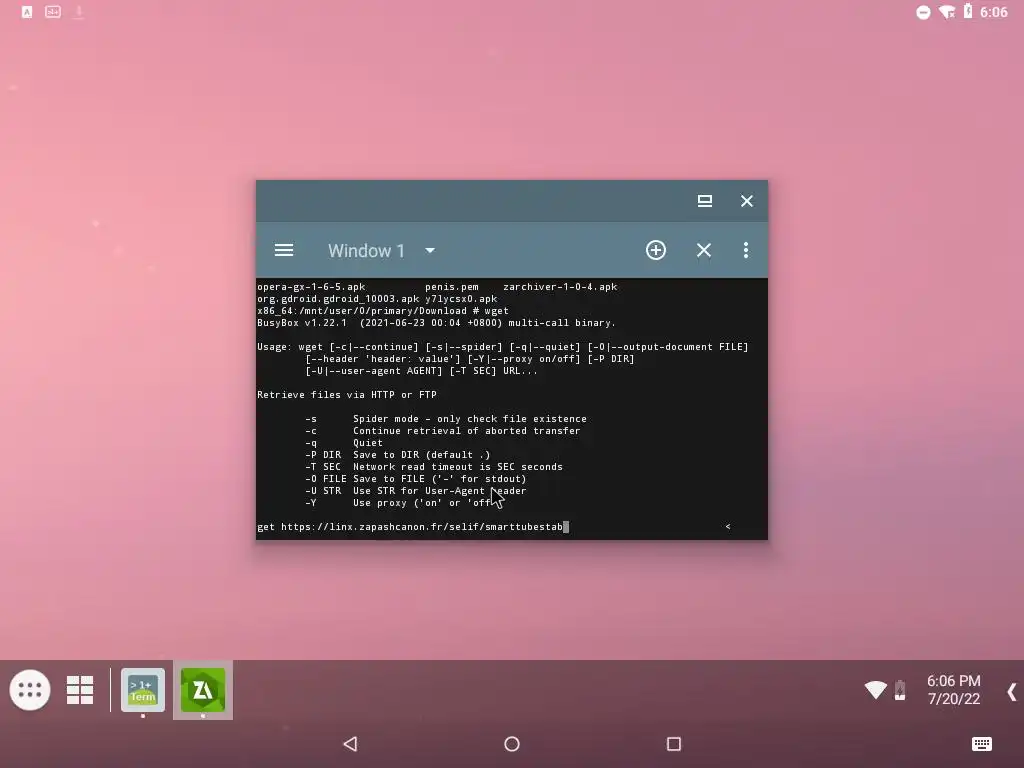The width and height of the screenshot is (1024, 768).
Task: Click the 'zarchiver-1-0-4.apk' filename text
Action: (560, 287)
